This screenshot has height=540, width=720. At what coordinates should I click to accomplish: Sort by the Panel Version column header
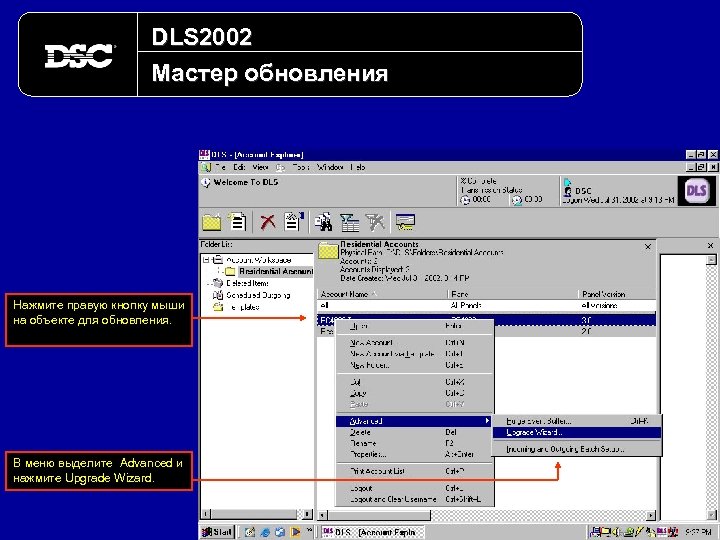click(616, 294)
